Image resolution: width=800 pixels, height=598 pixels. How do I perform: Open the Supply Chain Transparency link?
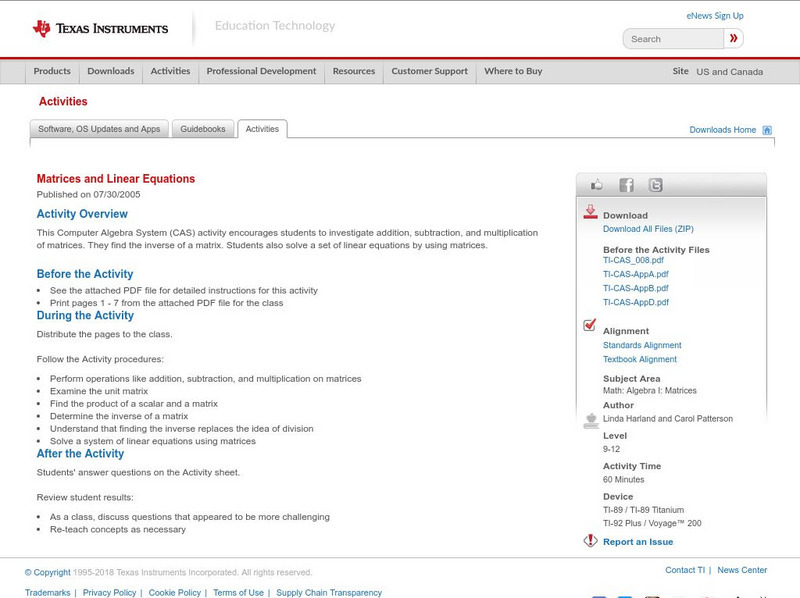329,592
